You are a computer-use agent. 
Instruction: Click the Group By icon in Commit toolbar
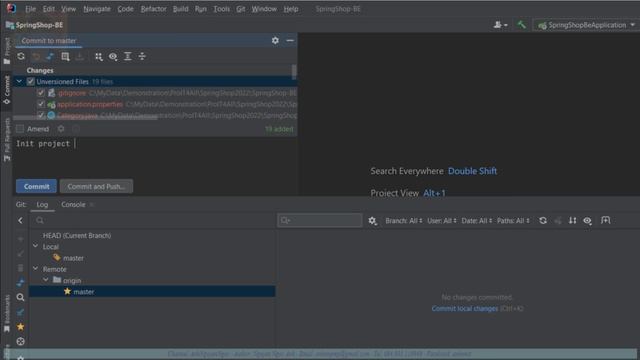point(99,56)
